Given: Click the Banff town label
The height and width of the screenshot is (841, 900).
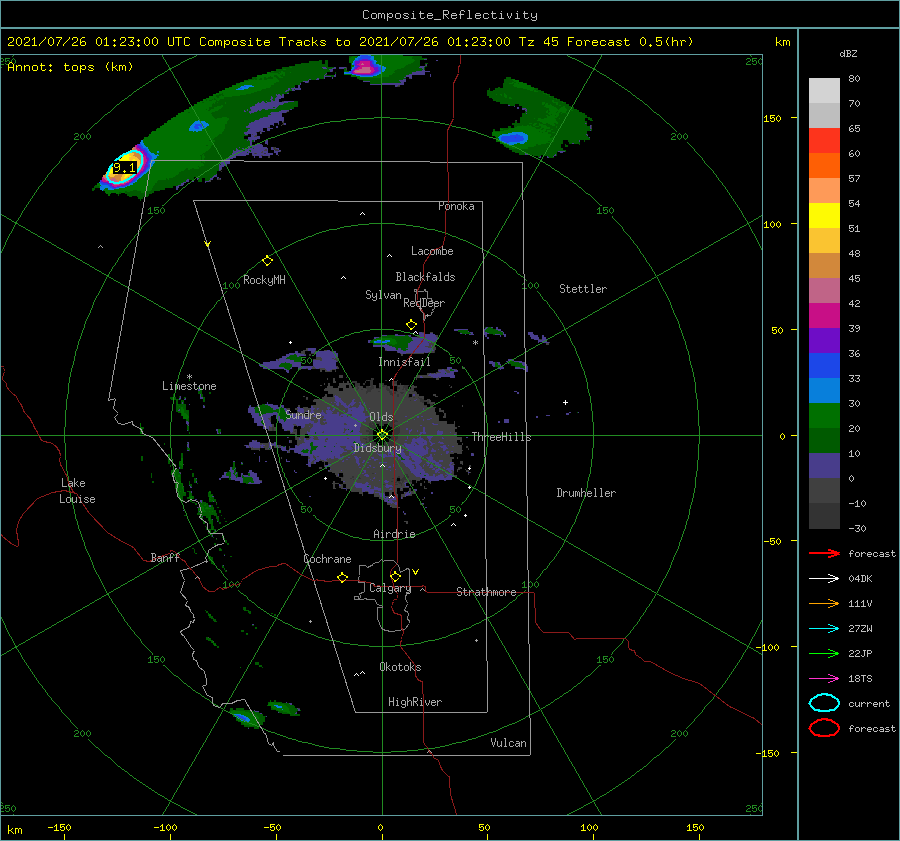Looking at the screenshot, I should [x=165, y=557].
